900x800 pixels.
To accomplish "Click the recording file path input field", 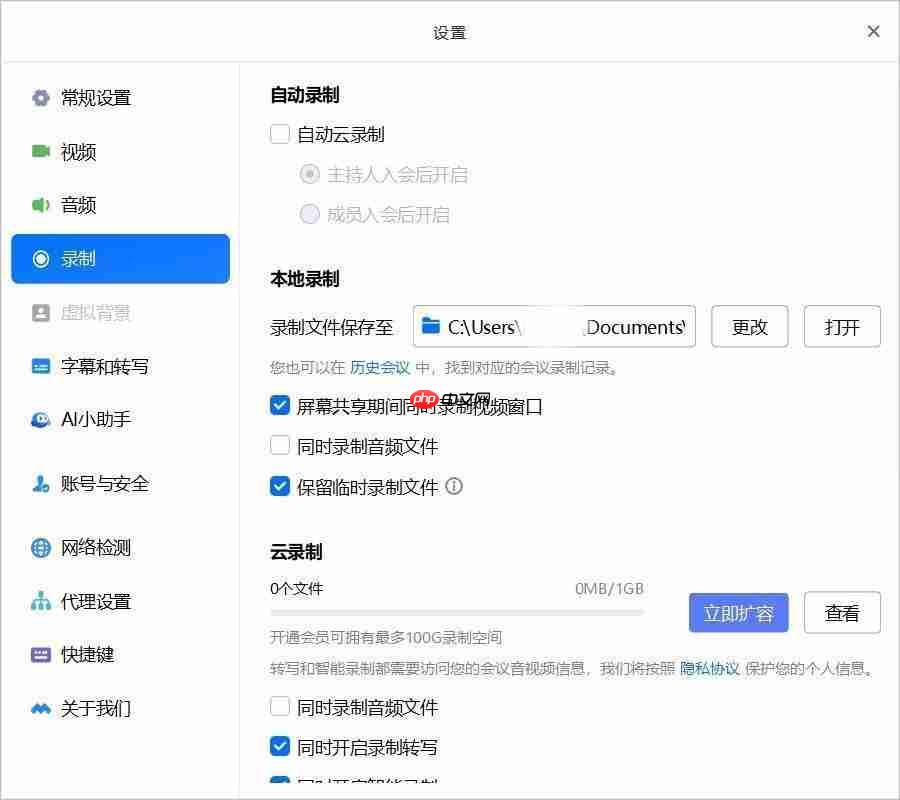I will 555,326.
